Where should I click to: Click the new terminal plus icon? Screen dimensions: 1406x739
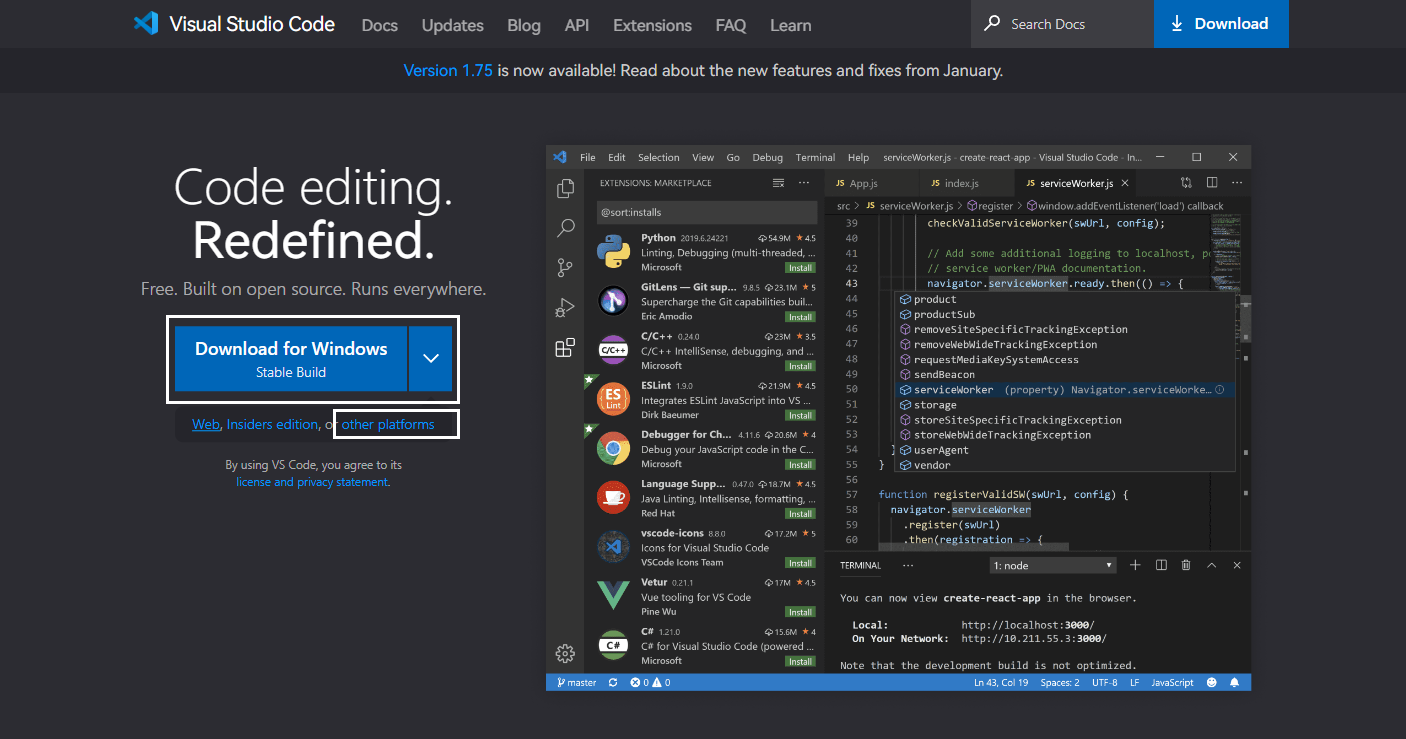(x=1135, y=565)
